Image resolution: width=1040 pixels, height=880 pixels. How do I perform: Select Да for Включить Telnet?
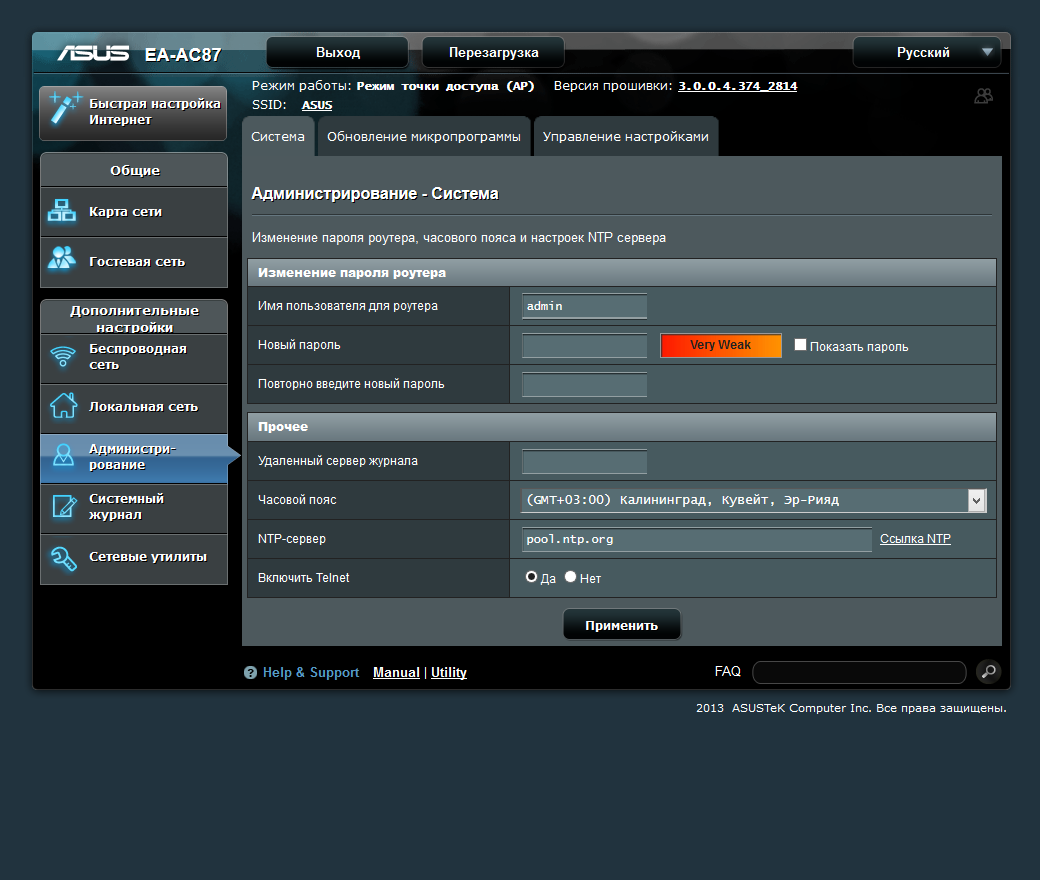pyautogui.click(x=531, y=576)
